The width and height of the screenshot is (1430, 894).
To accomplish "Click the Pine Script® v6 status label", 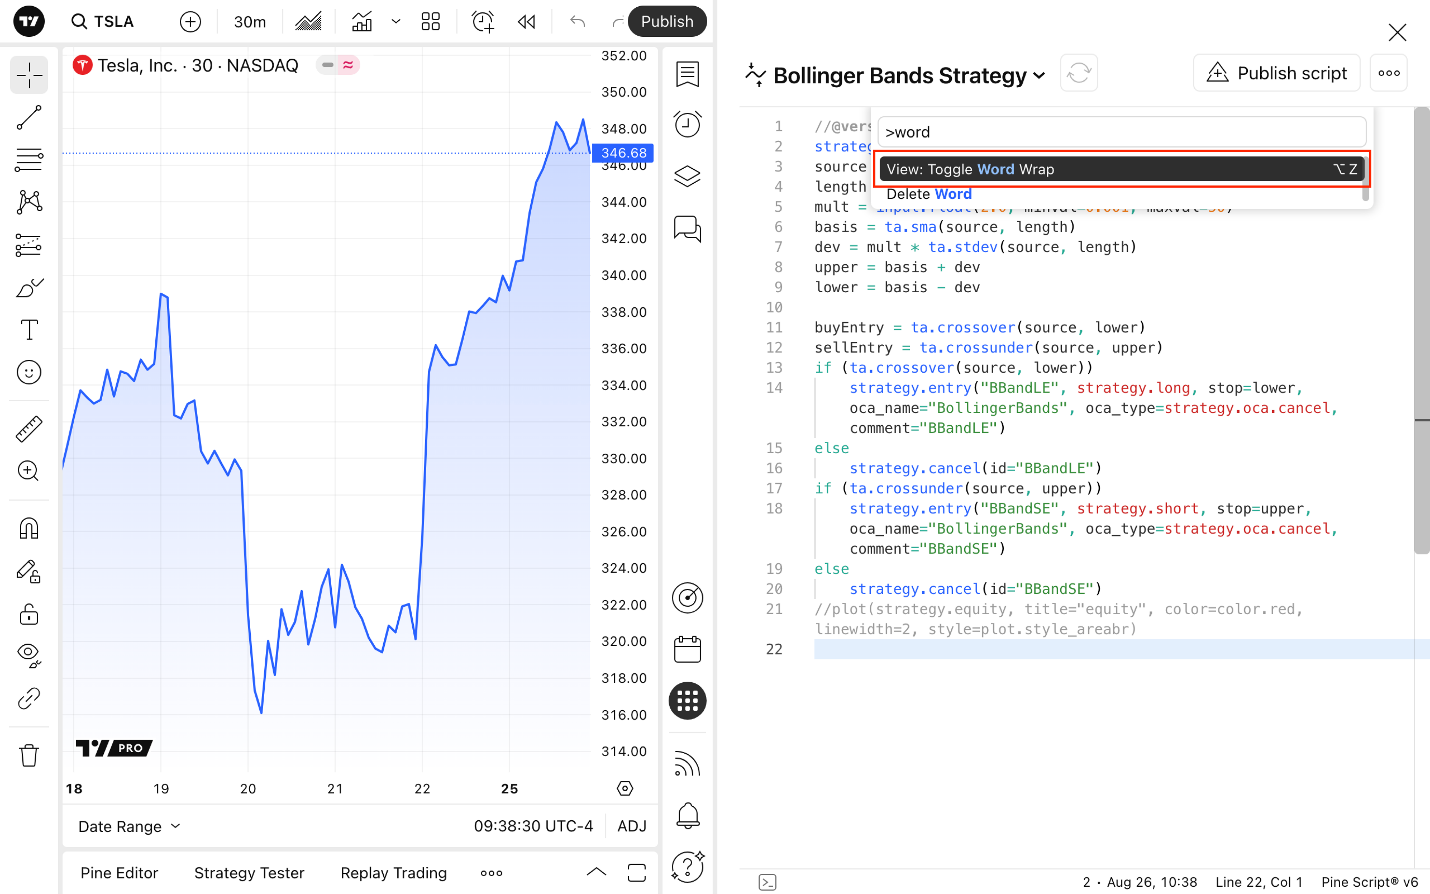I will pyautogui.click(x=1369, y=882).
